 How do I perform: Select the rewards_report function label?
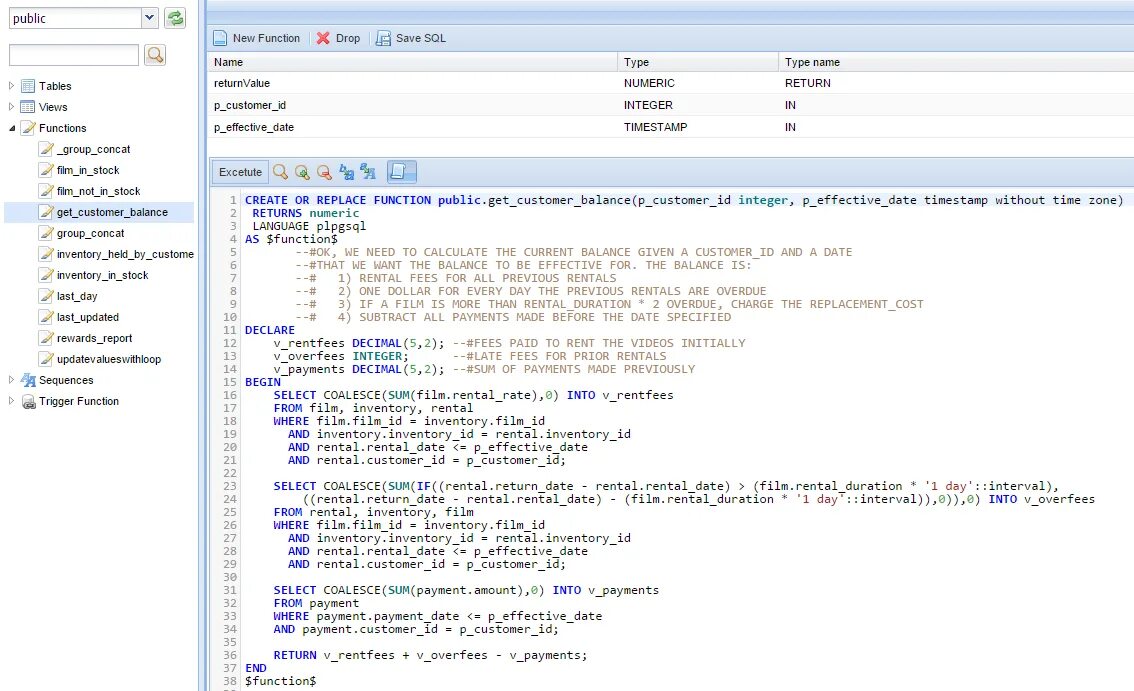click(95, 338)
